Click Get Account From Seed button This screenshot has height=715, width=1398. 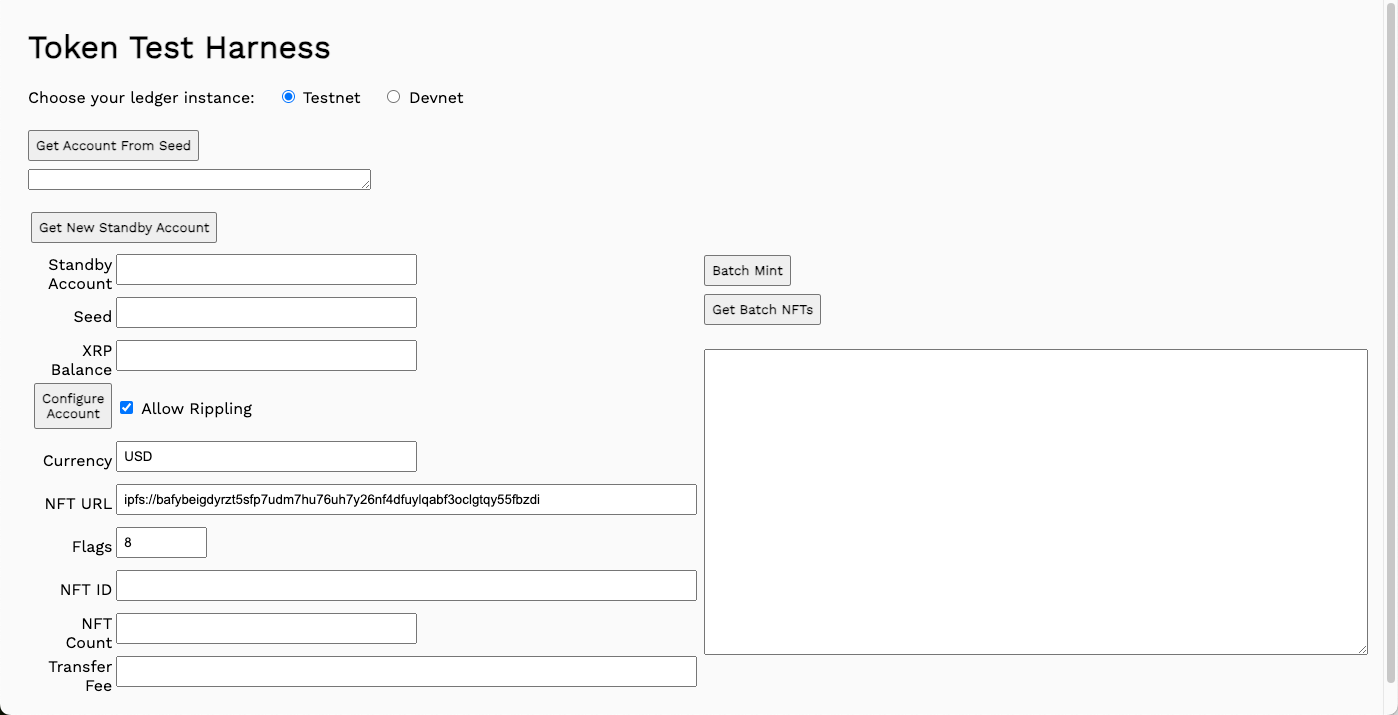pos(113,145)
